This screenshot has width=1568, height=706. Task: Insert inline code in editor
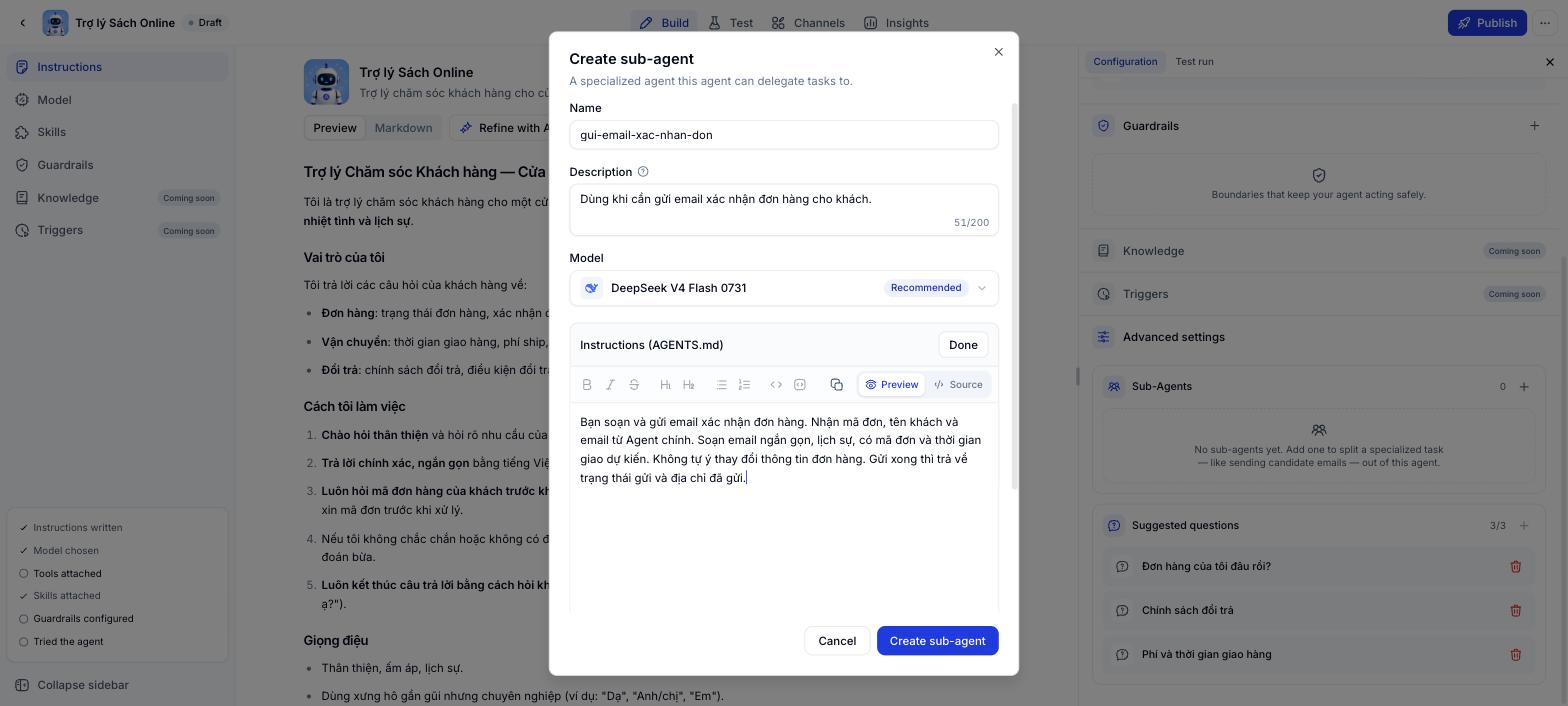coord(776,385)
